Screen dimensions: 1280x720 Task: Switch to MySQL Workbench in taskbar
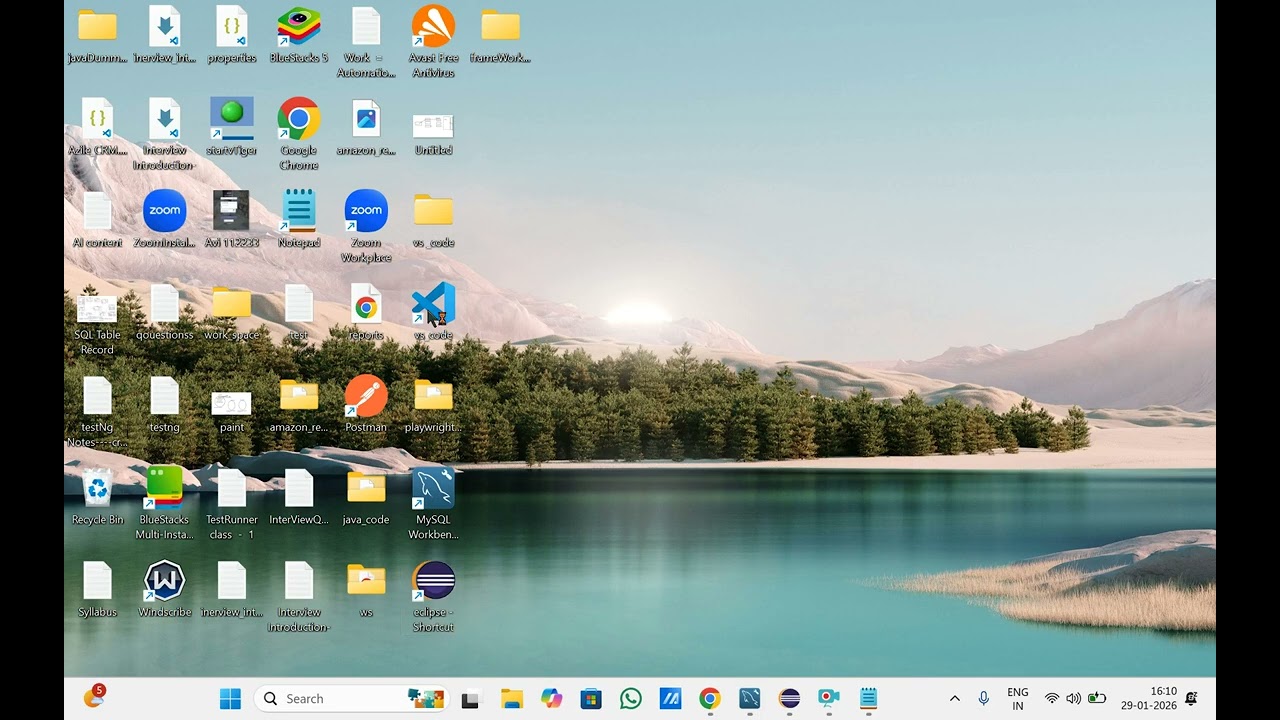click(750, 699)
